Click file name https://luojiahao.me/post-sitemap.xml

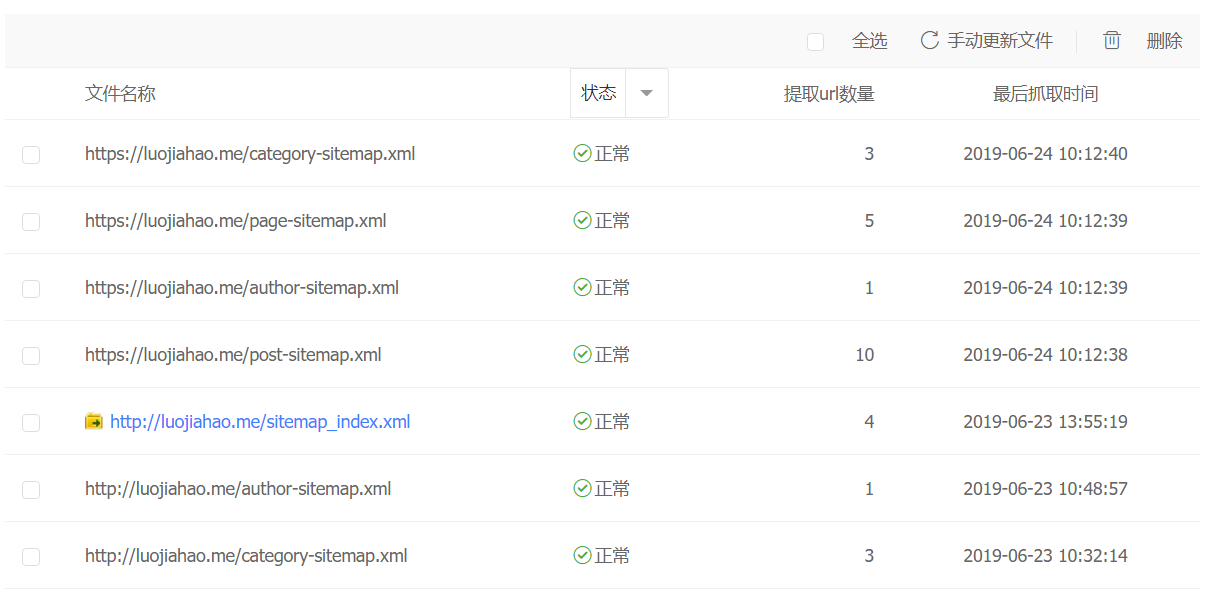[233, 355]
